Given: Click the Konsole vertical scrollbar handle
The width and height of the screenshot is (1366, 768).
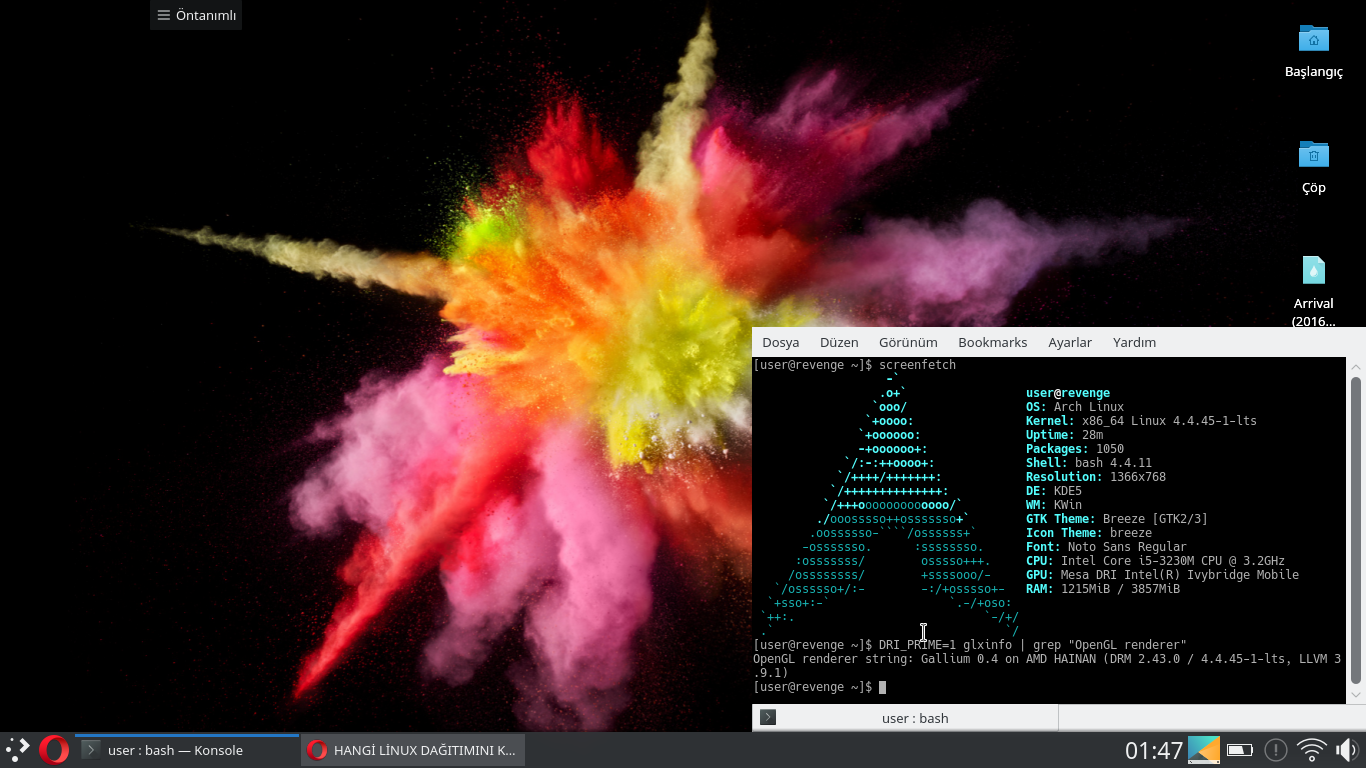Looking at the screenshot, I should (x=1356, y=530).
